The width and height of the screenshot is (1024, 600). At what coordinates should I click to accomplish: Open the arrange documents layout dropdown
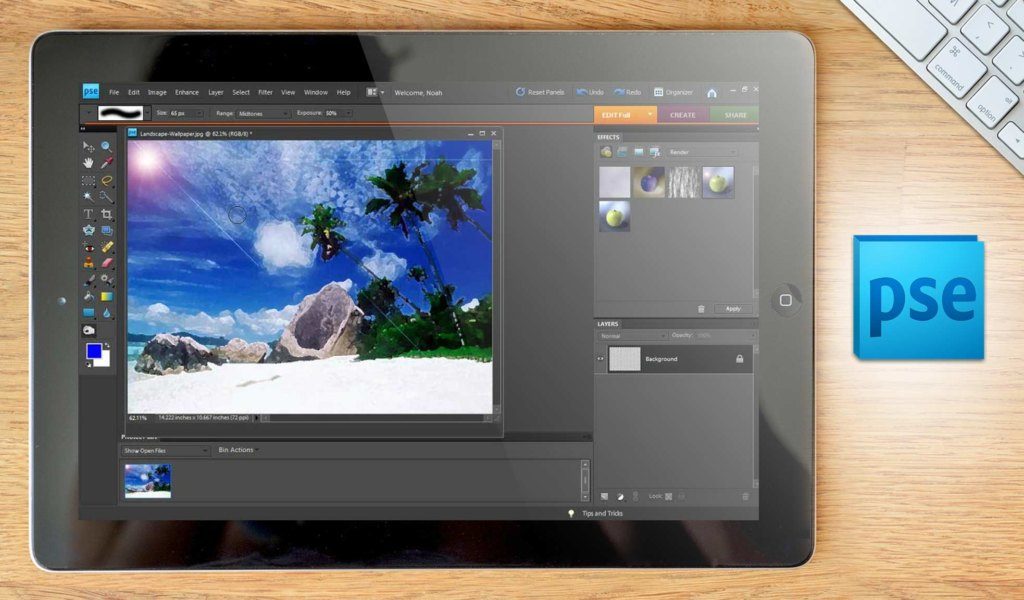pos(375,93)
